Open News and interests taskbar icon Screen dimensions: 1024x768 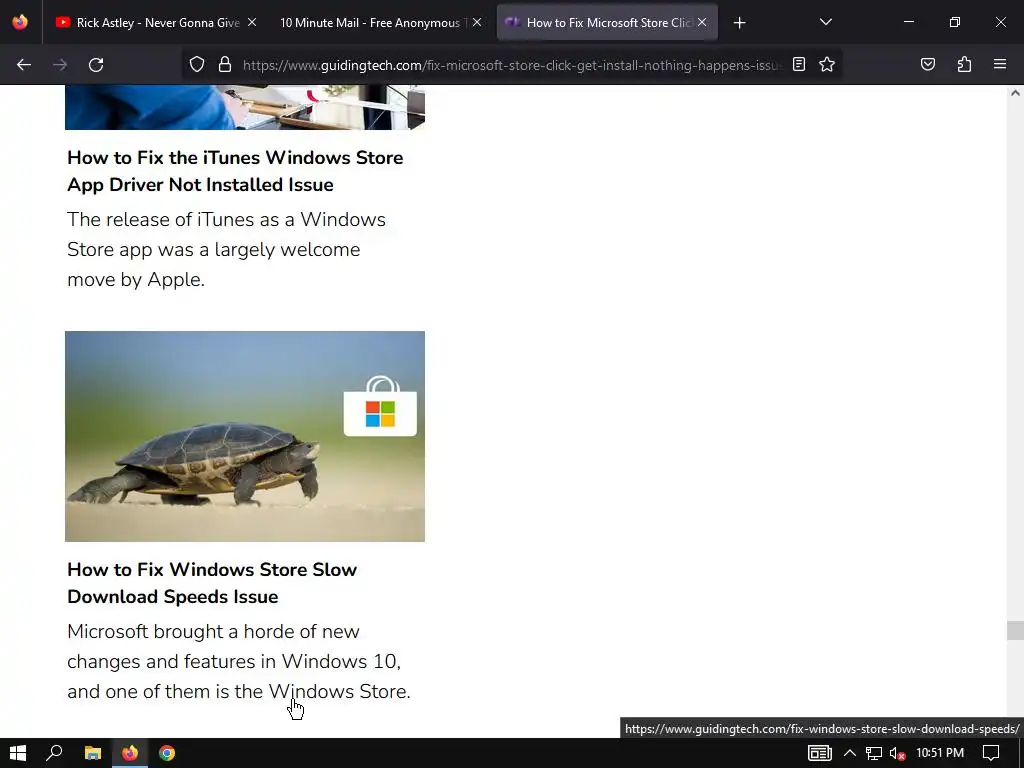(x=820, y=753)
